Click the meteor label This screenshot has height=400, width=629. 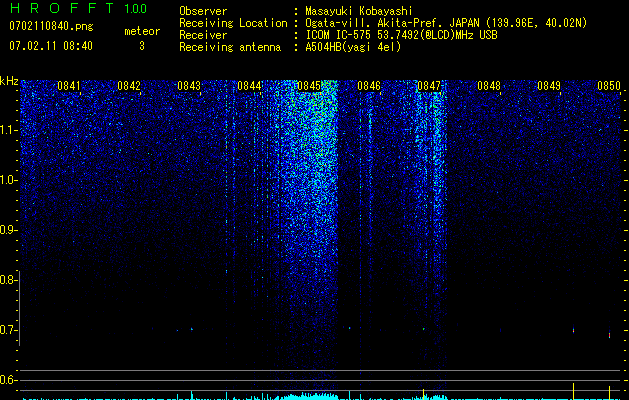[142, 31]
